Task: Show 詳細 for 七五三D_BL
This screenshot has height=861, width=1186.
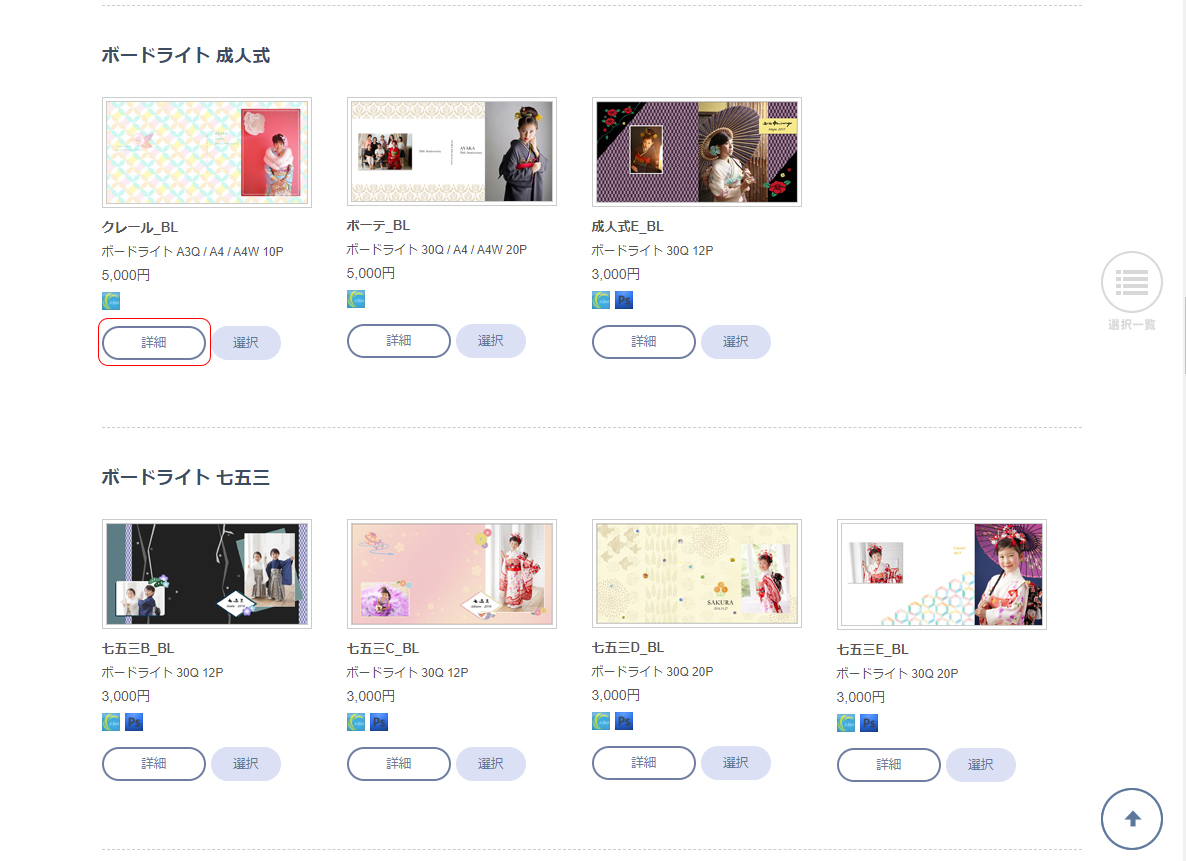Action: [x=643, y=763]
